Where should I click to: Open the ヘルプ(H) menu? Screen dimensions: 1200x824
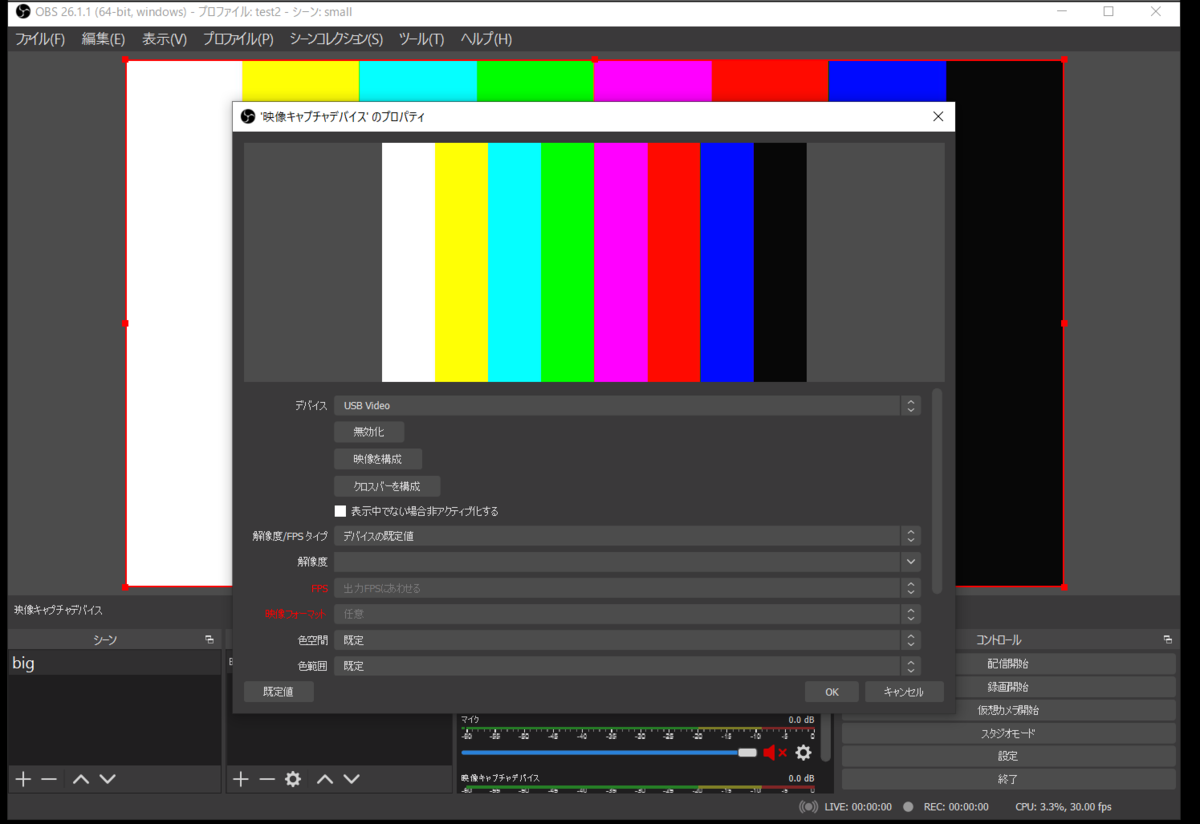tap(486, 39)
